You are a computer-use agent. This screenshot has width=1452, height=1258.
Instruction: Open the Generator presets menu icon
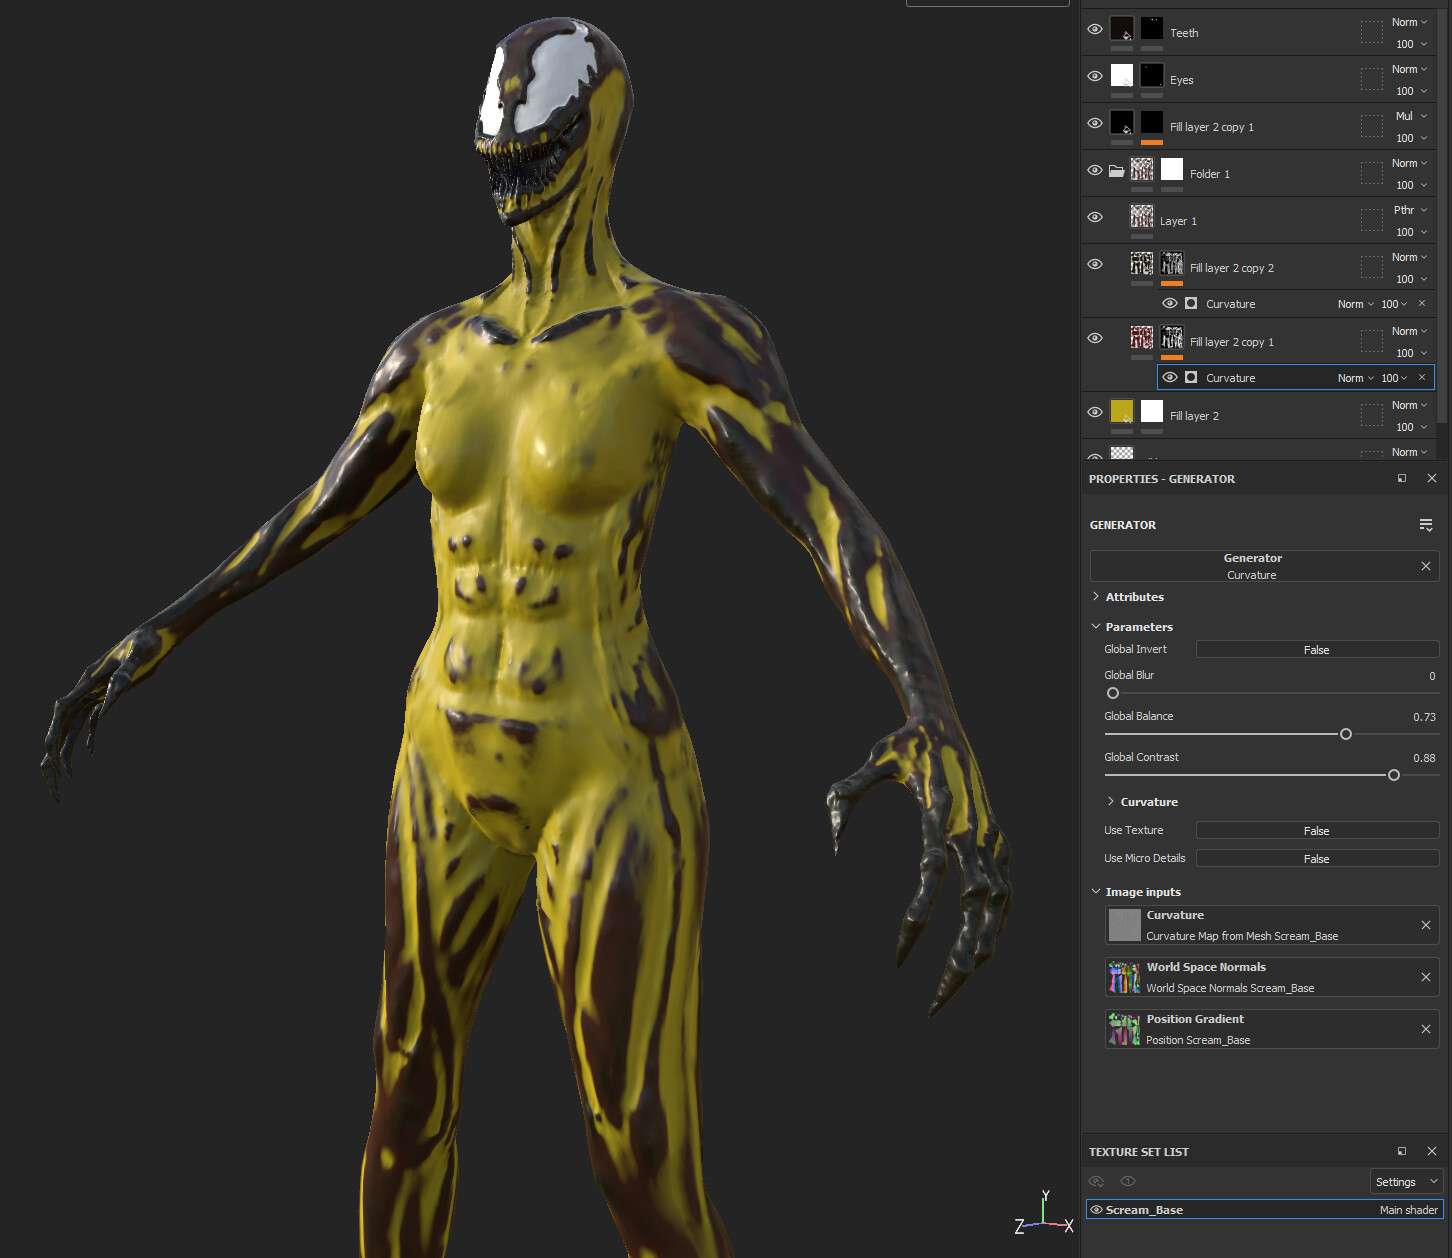click(x=1425, y=525)
